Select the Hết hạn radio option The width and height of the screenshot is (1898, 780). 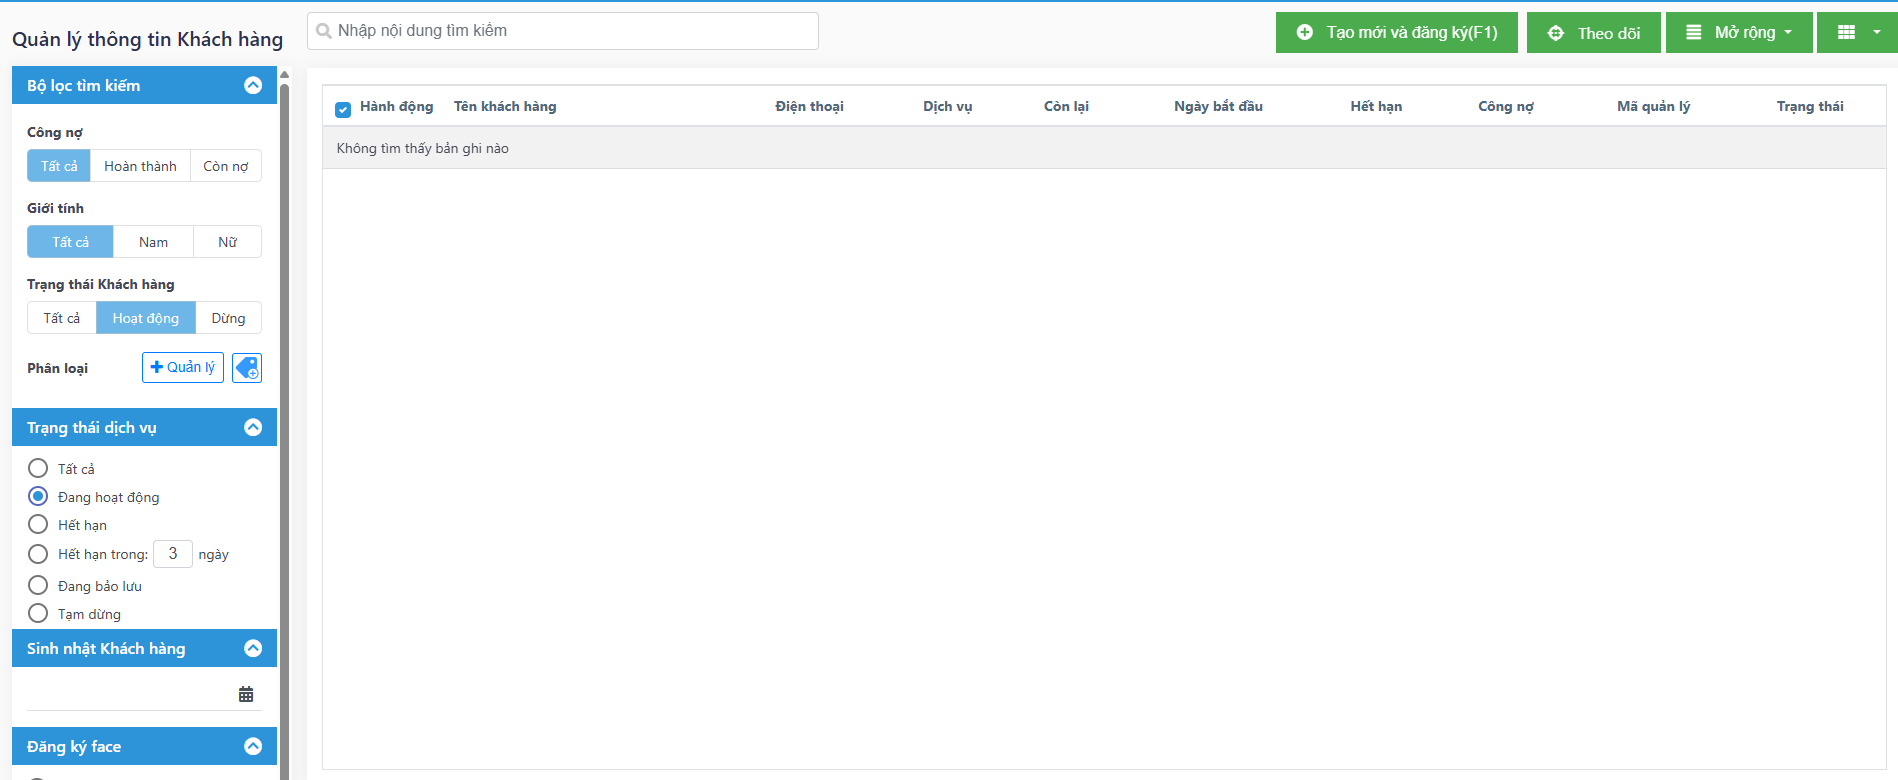pos(38,525)
